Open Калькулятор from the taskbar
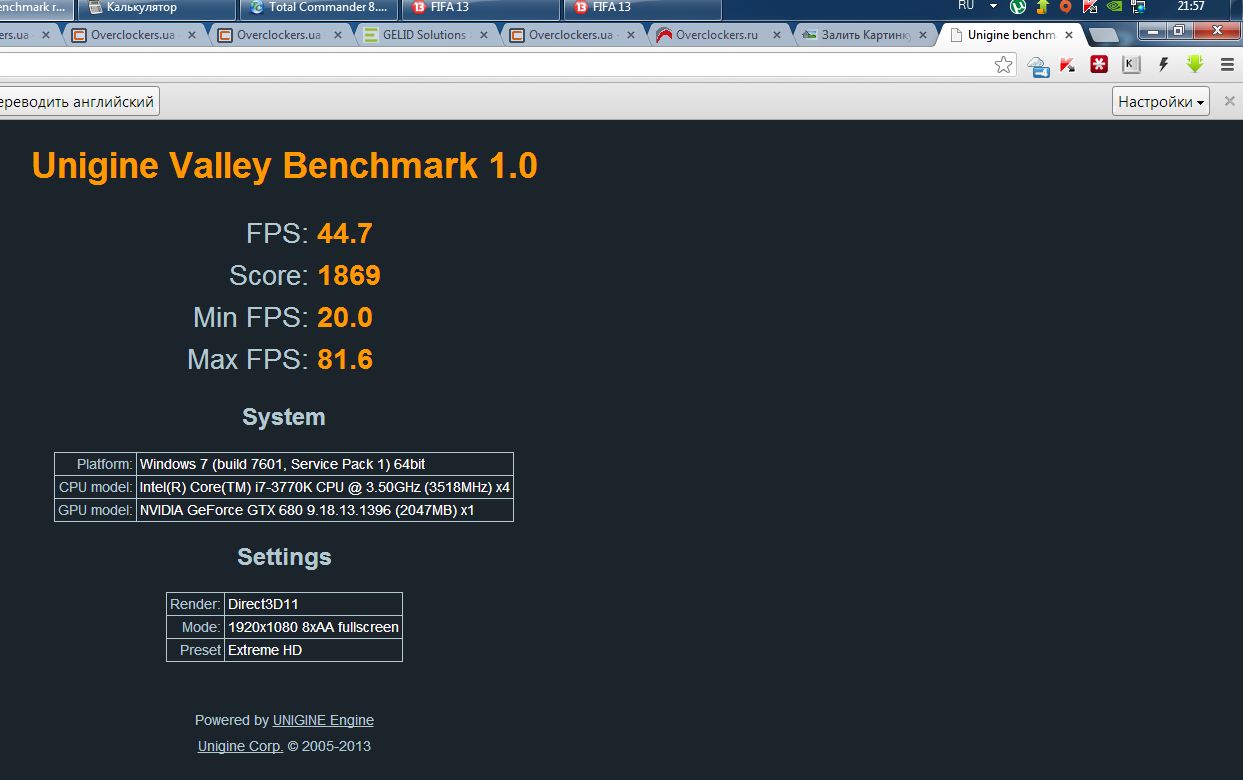The height and width of the screenshot is (780, 1243). point(156,9)
